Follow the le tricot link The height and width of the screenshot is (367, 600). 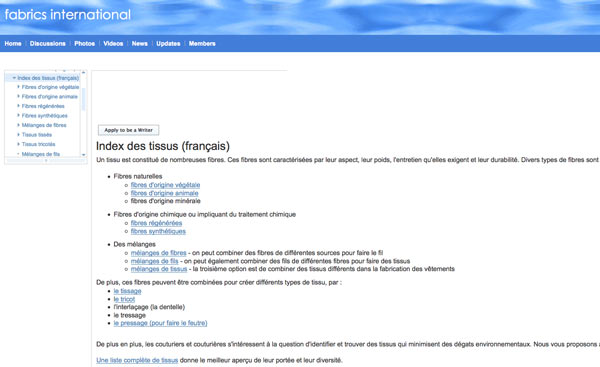coord(124,299)
